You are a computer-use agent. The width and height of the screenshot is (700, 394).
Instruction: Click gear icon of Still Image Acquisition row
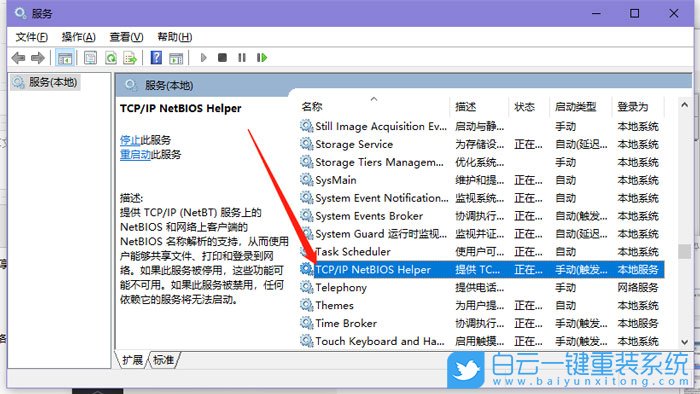pyautogui.click(x=306, y=126)
